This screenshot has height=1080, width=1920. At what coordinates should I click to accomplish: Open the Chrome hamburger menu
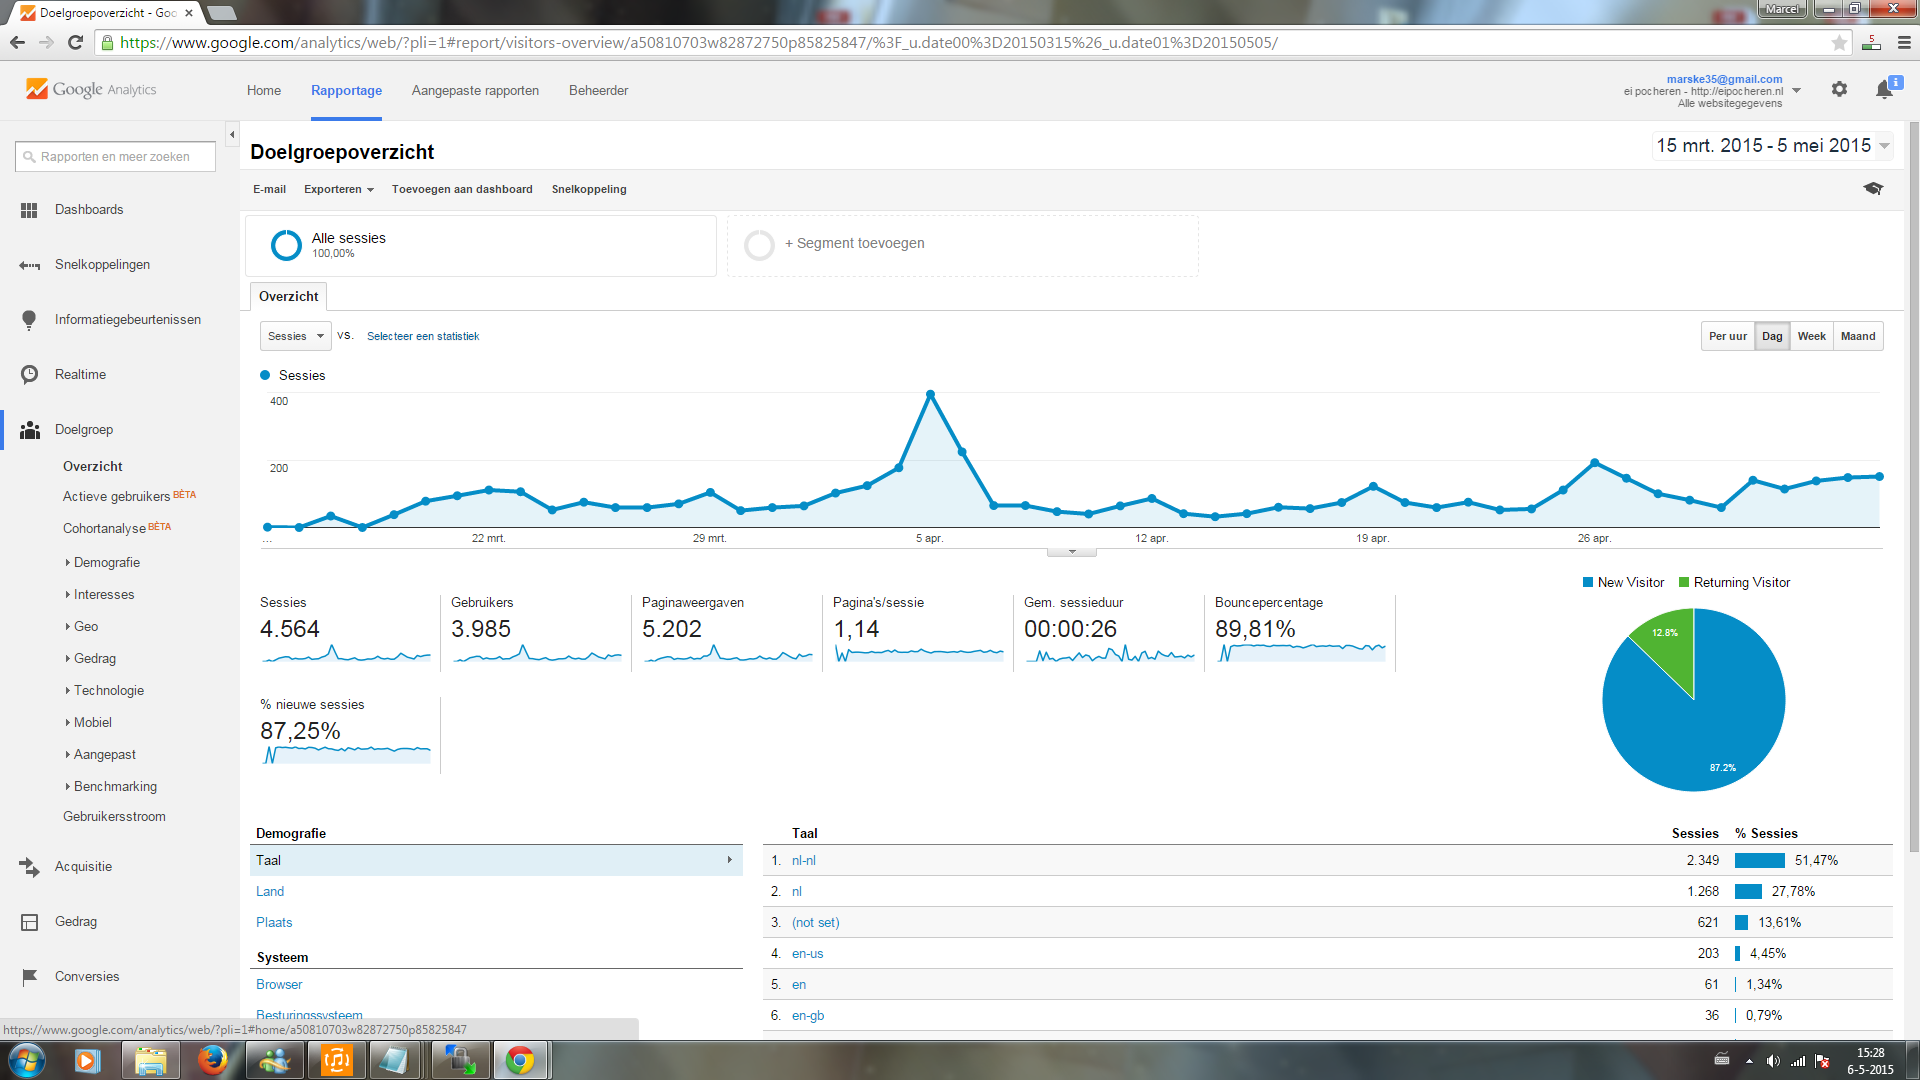pyautogui.click(x=1904, y=42)
